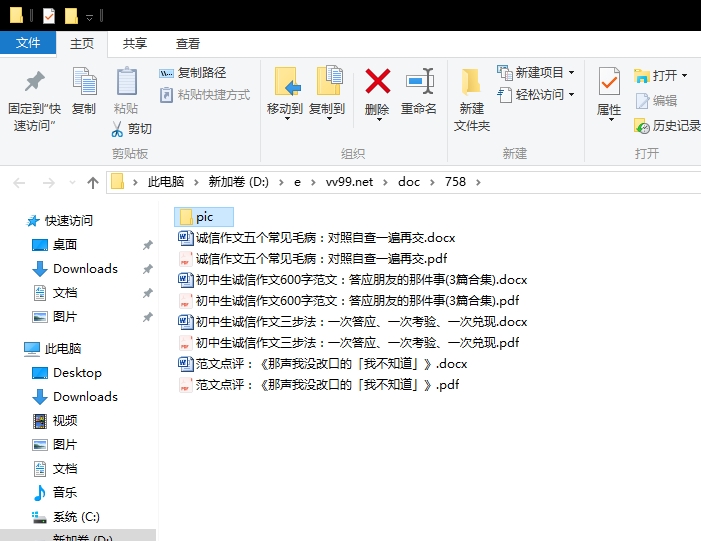Pin folder to Quick access
The width and height of the screenshot is (701, 541).
tap(34, 100)
